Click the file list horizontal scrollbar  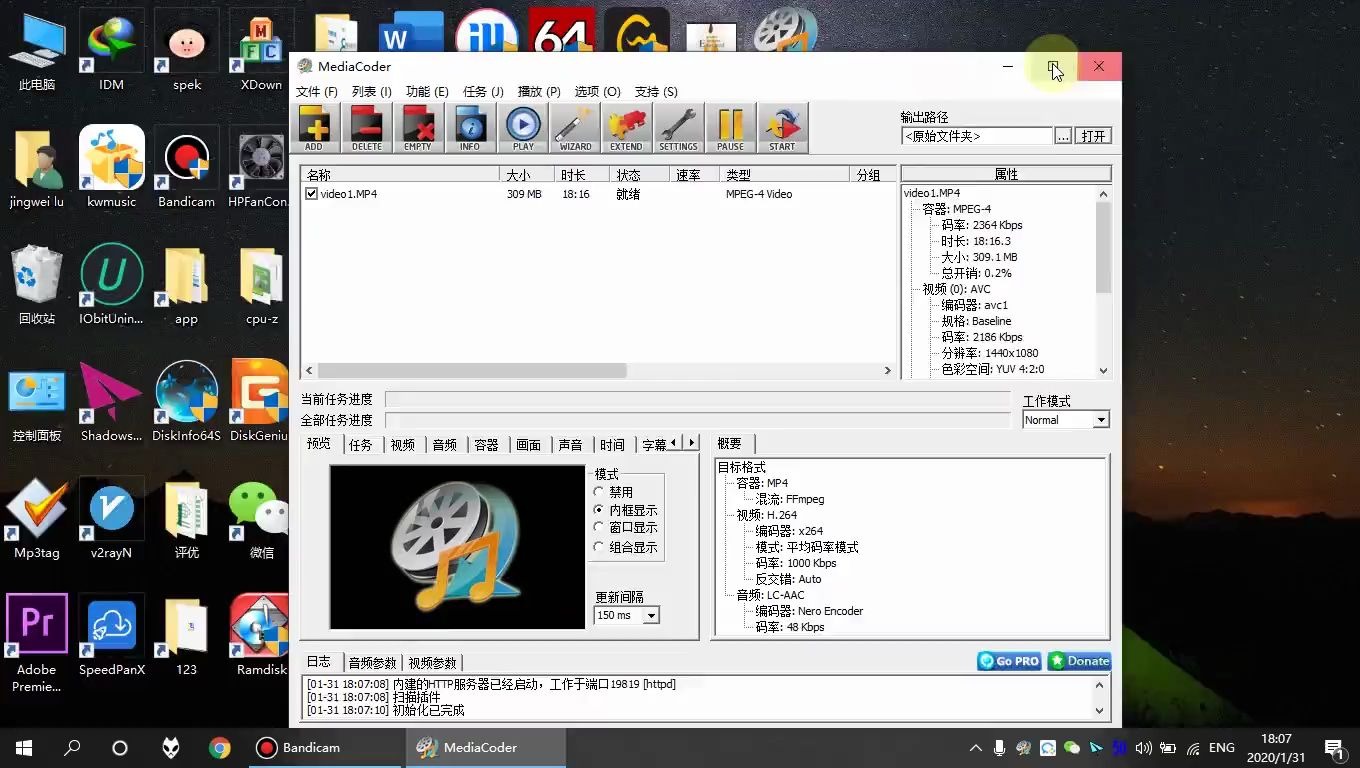[598, 370]
